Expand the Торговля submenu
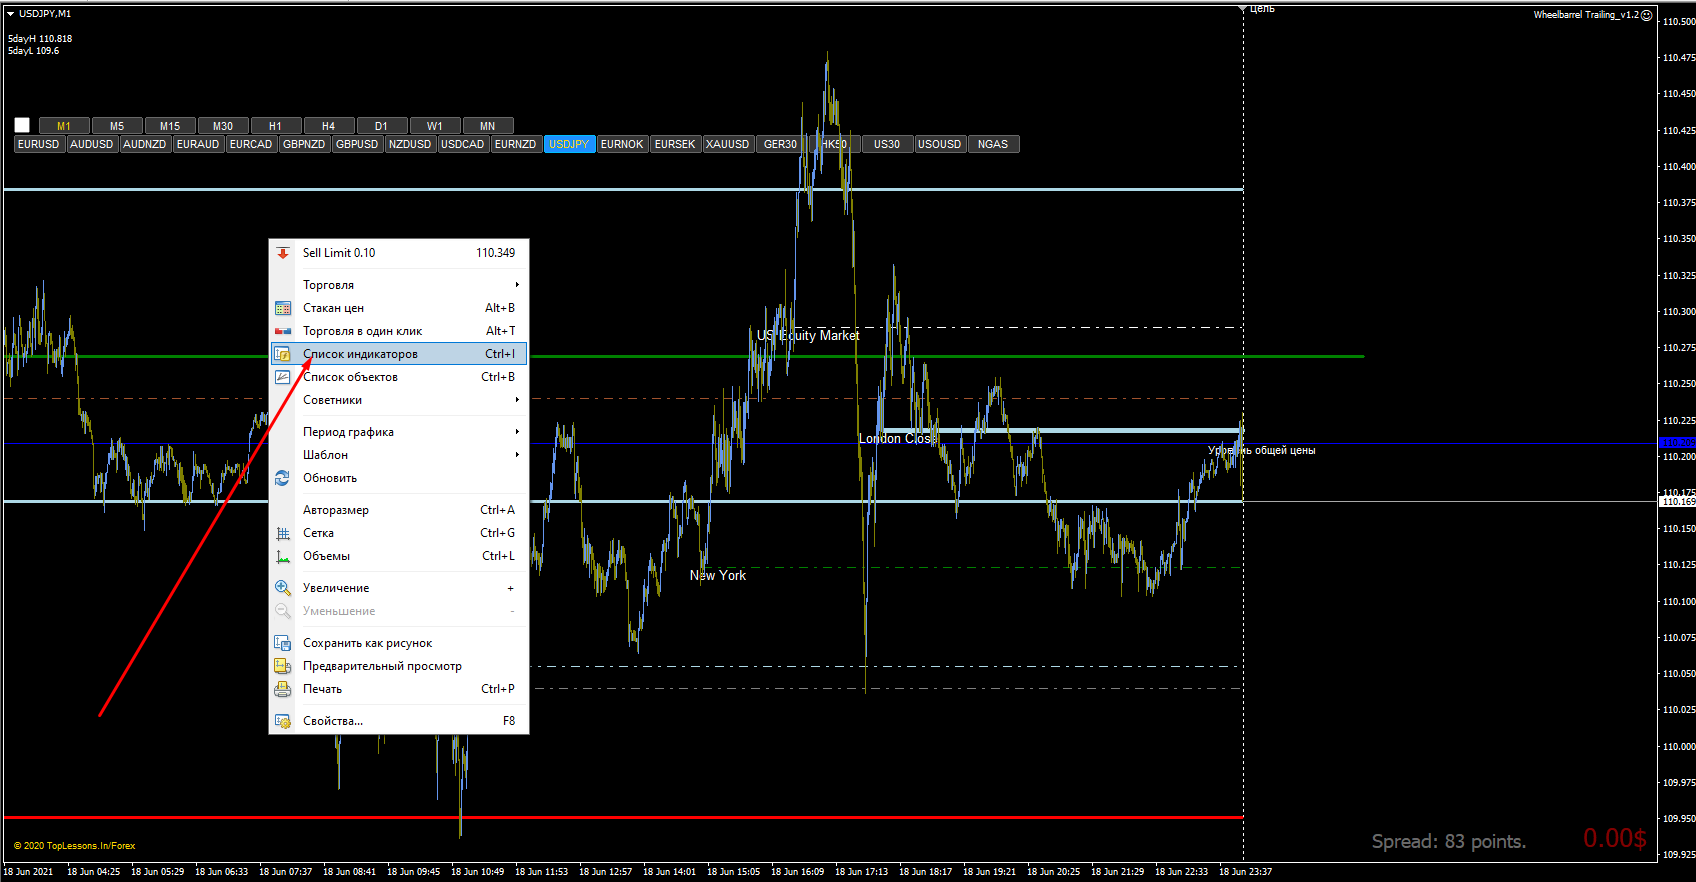 [398, 285]
